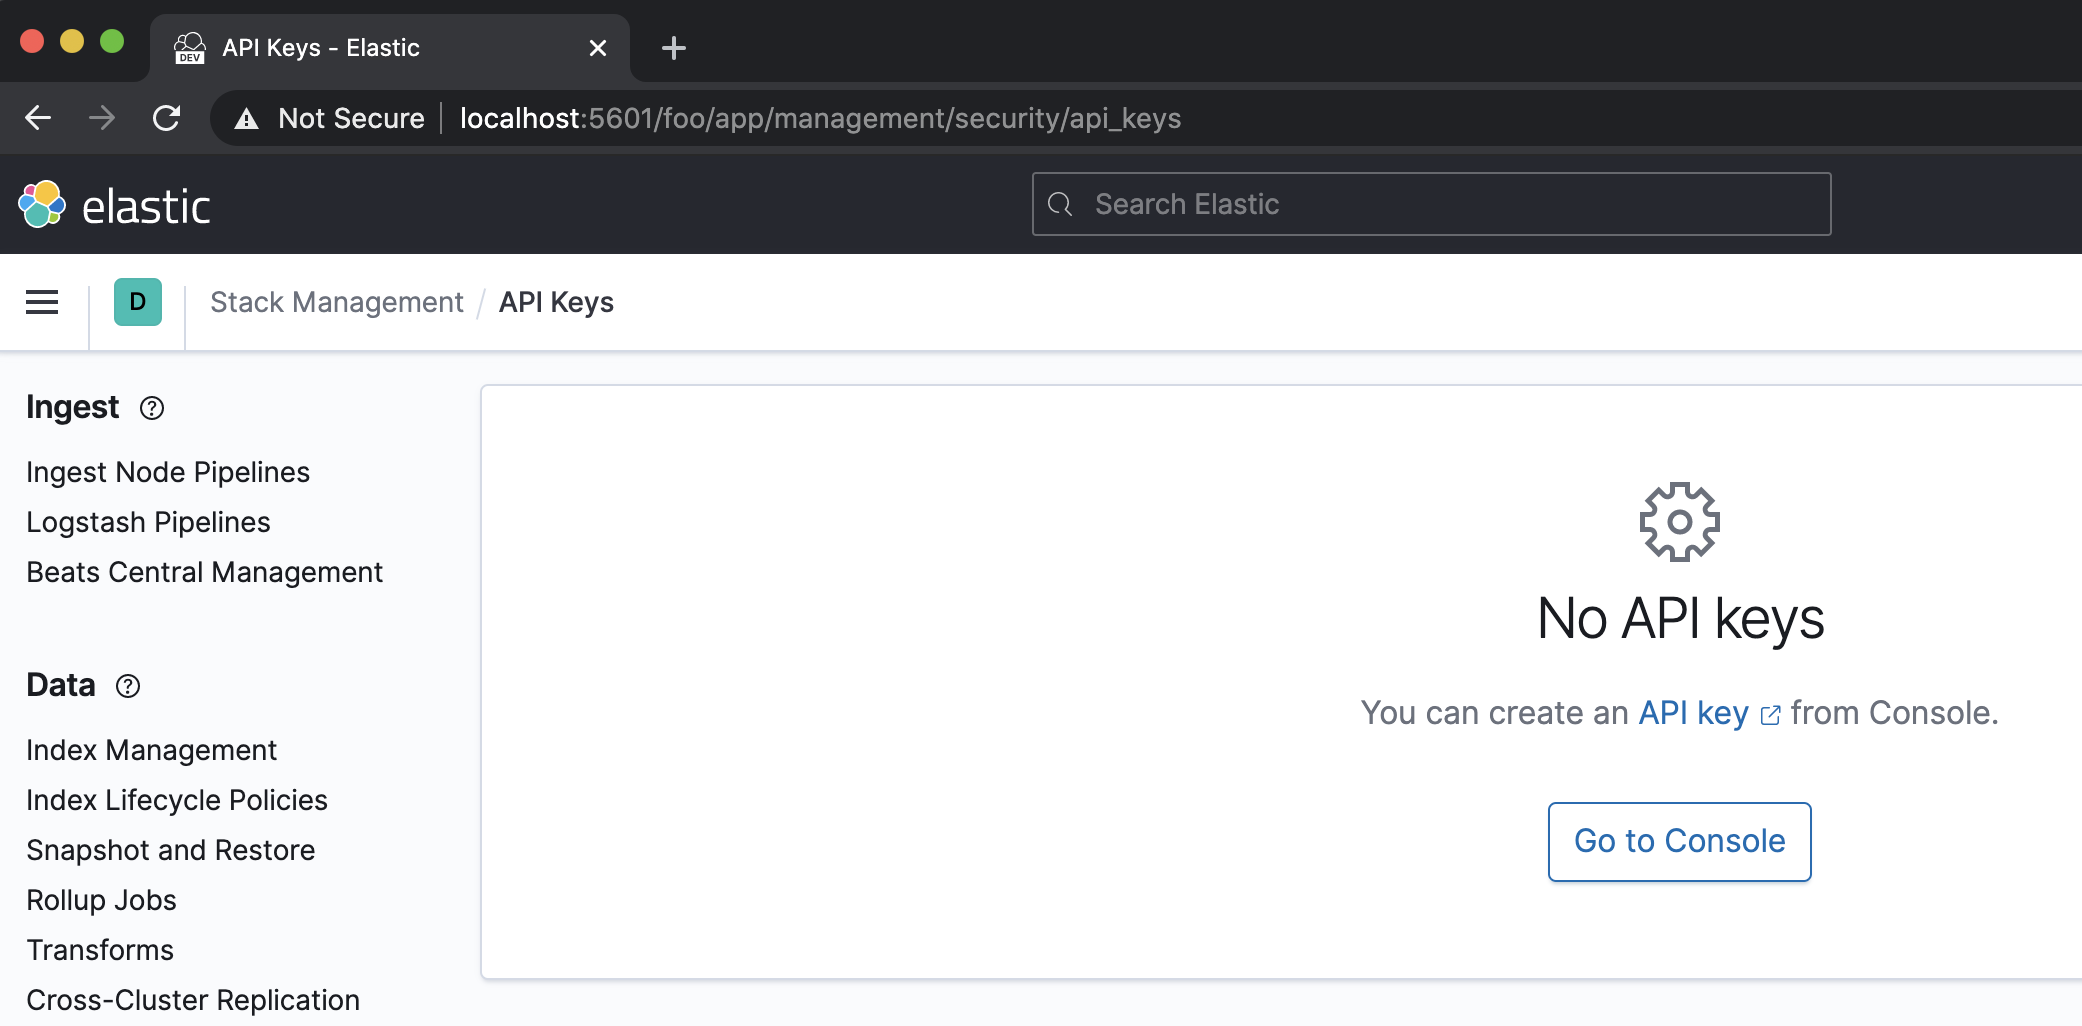Viewport: 2082px width, 1026px height.
Task: Click the browser back arrow
Action: tap(38, 118)
